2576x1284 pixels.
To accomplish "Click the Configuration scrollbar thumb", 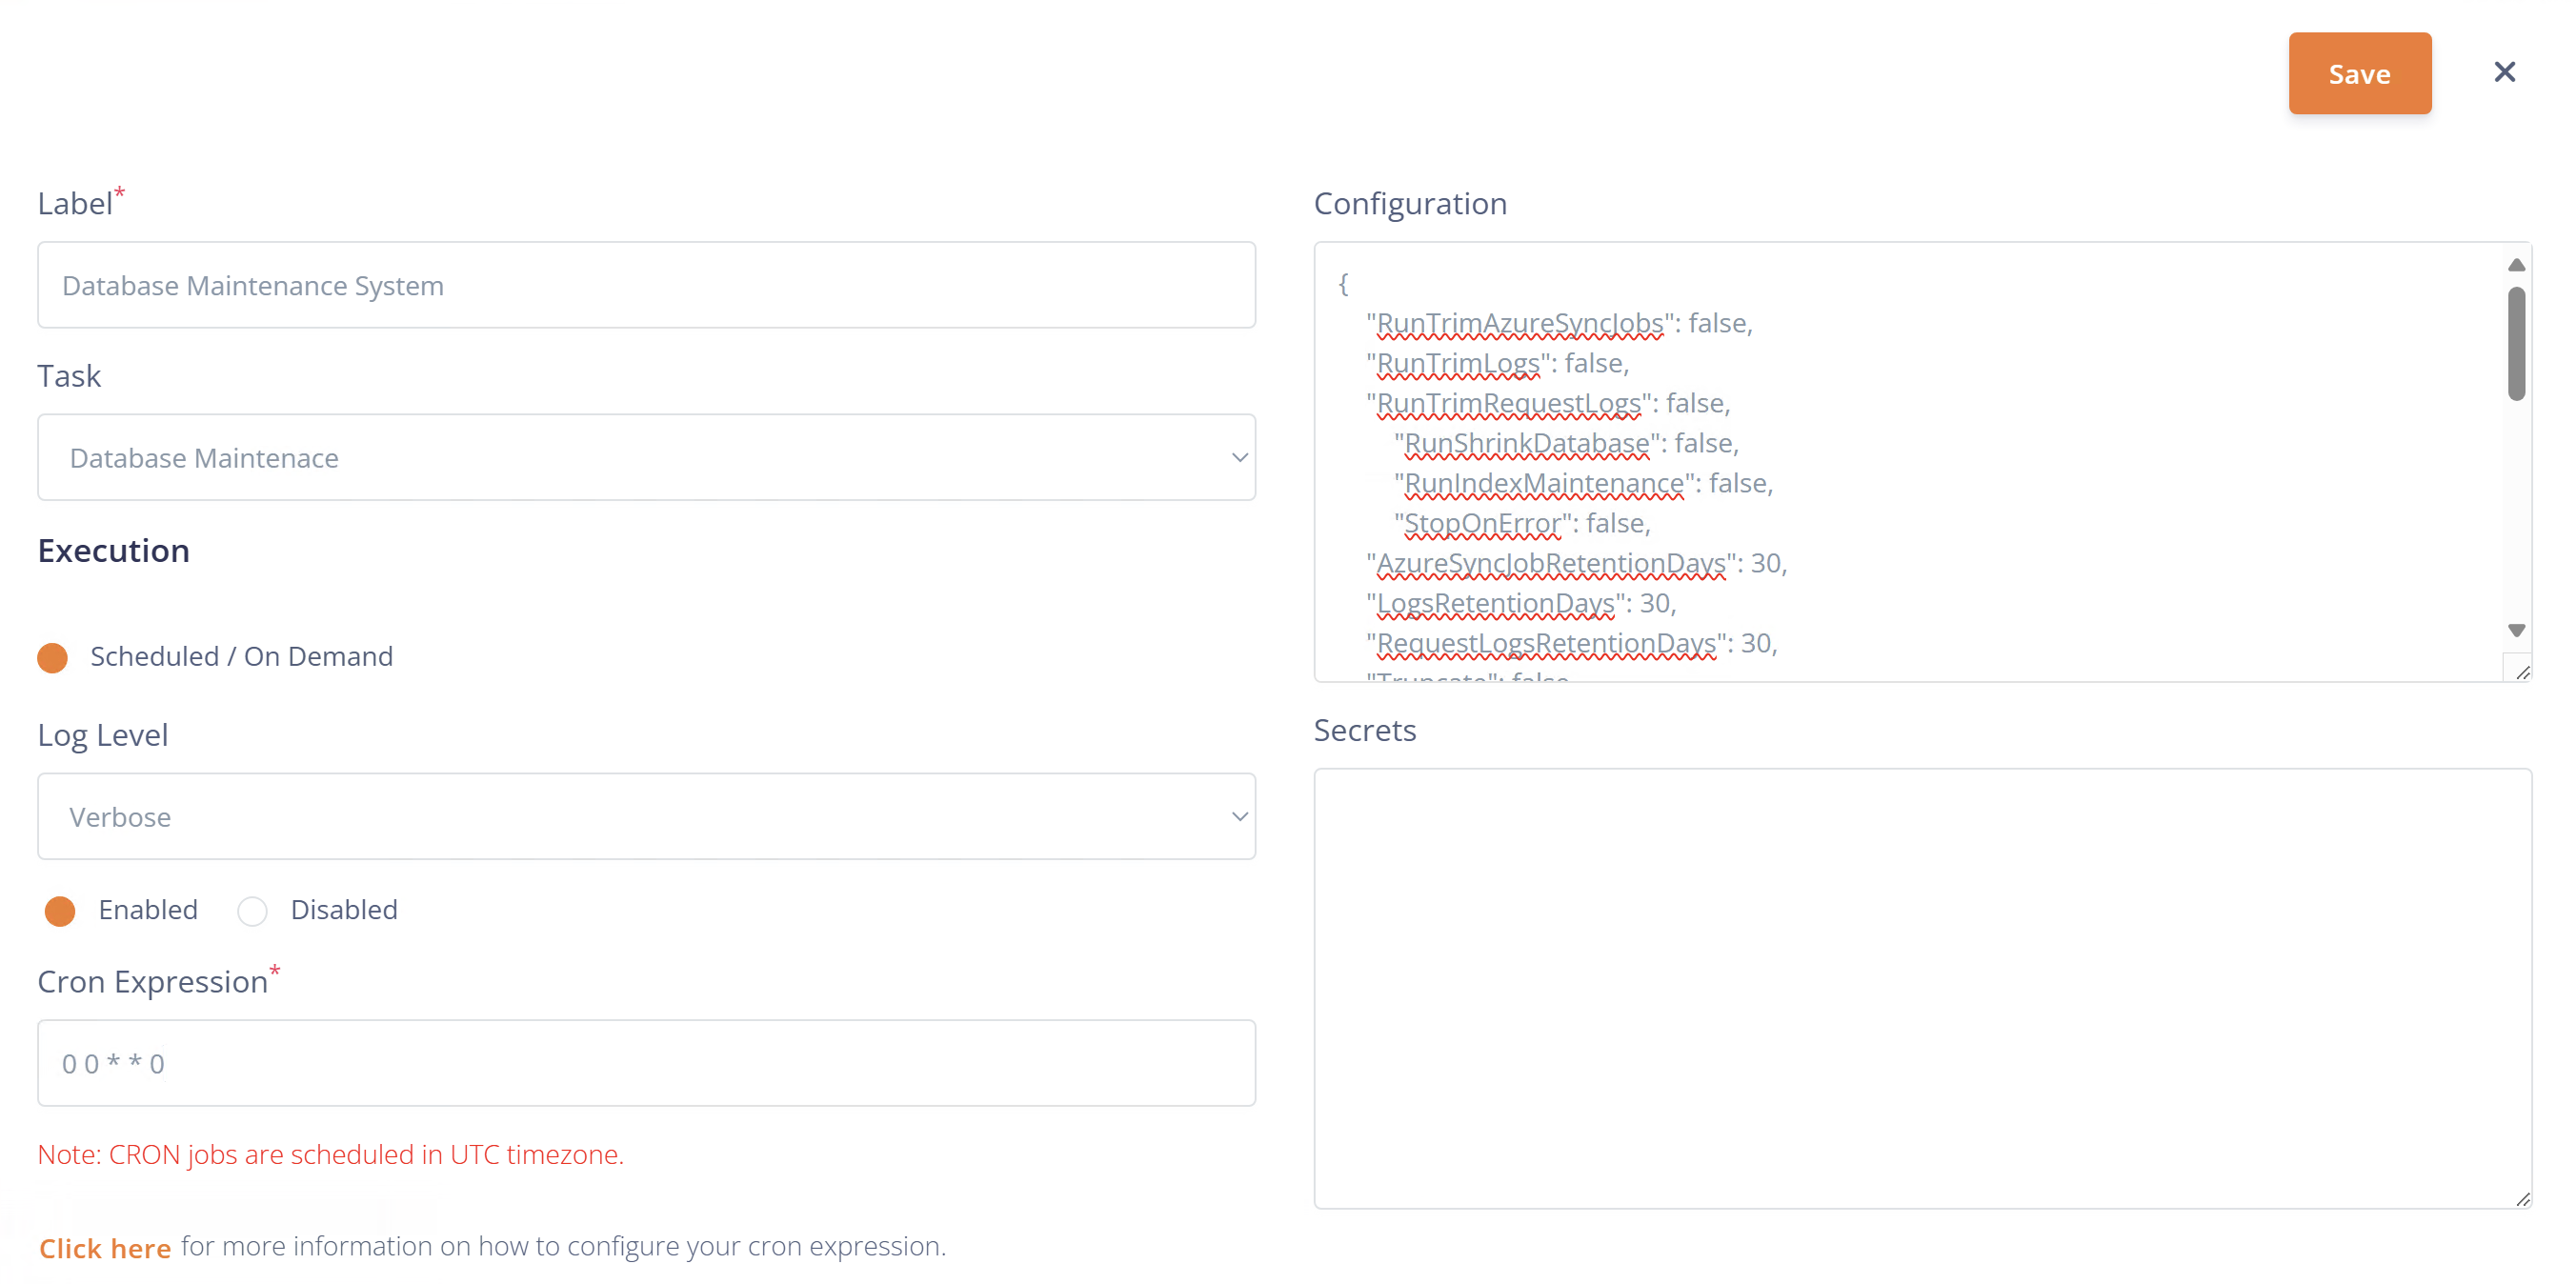I will click(x=2516, y=343).
